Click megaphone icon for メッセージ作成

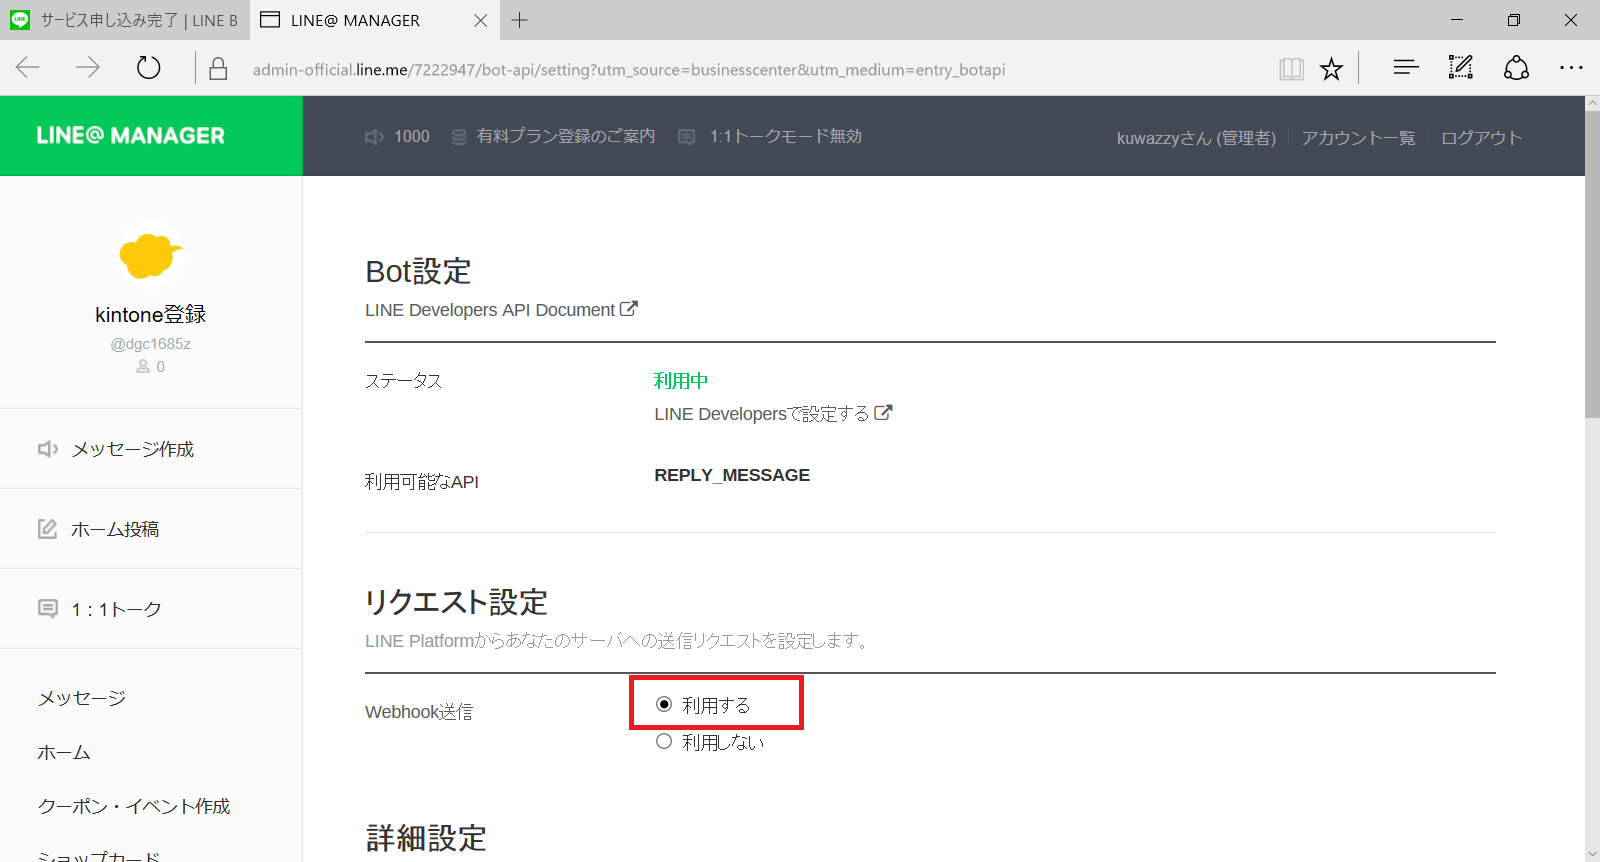(48, 449)
